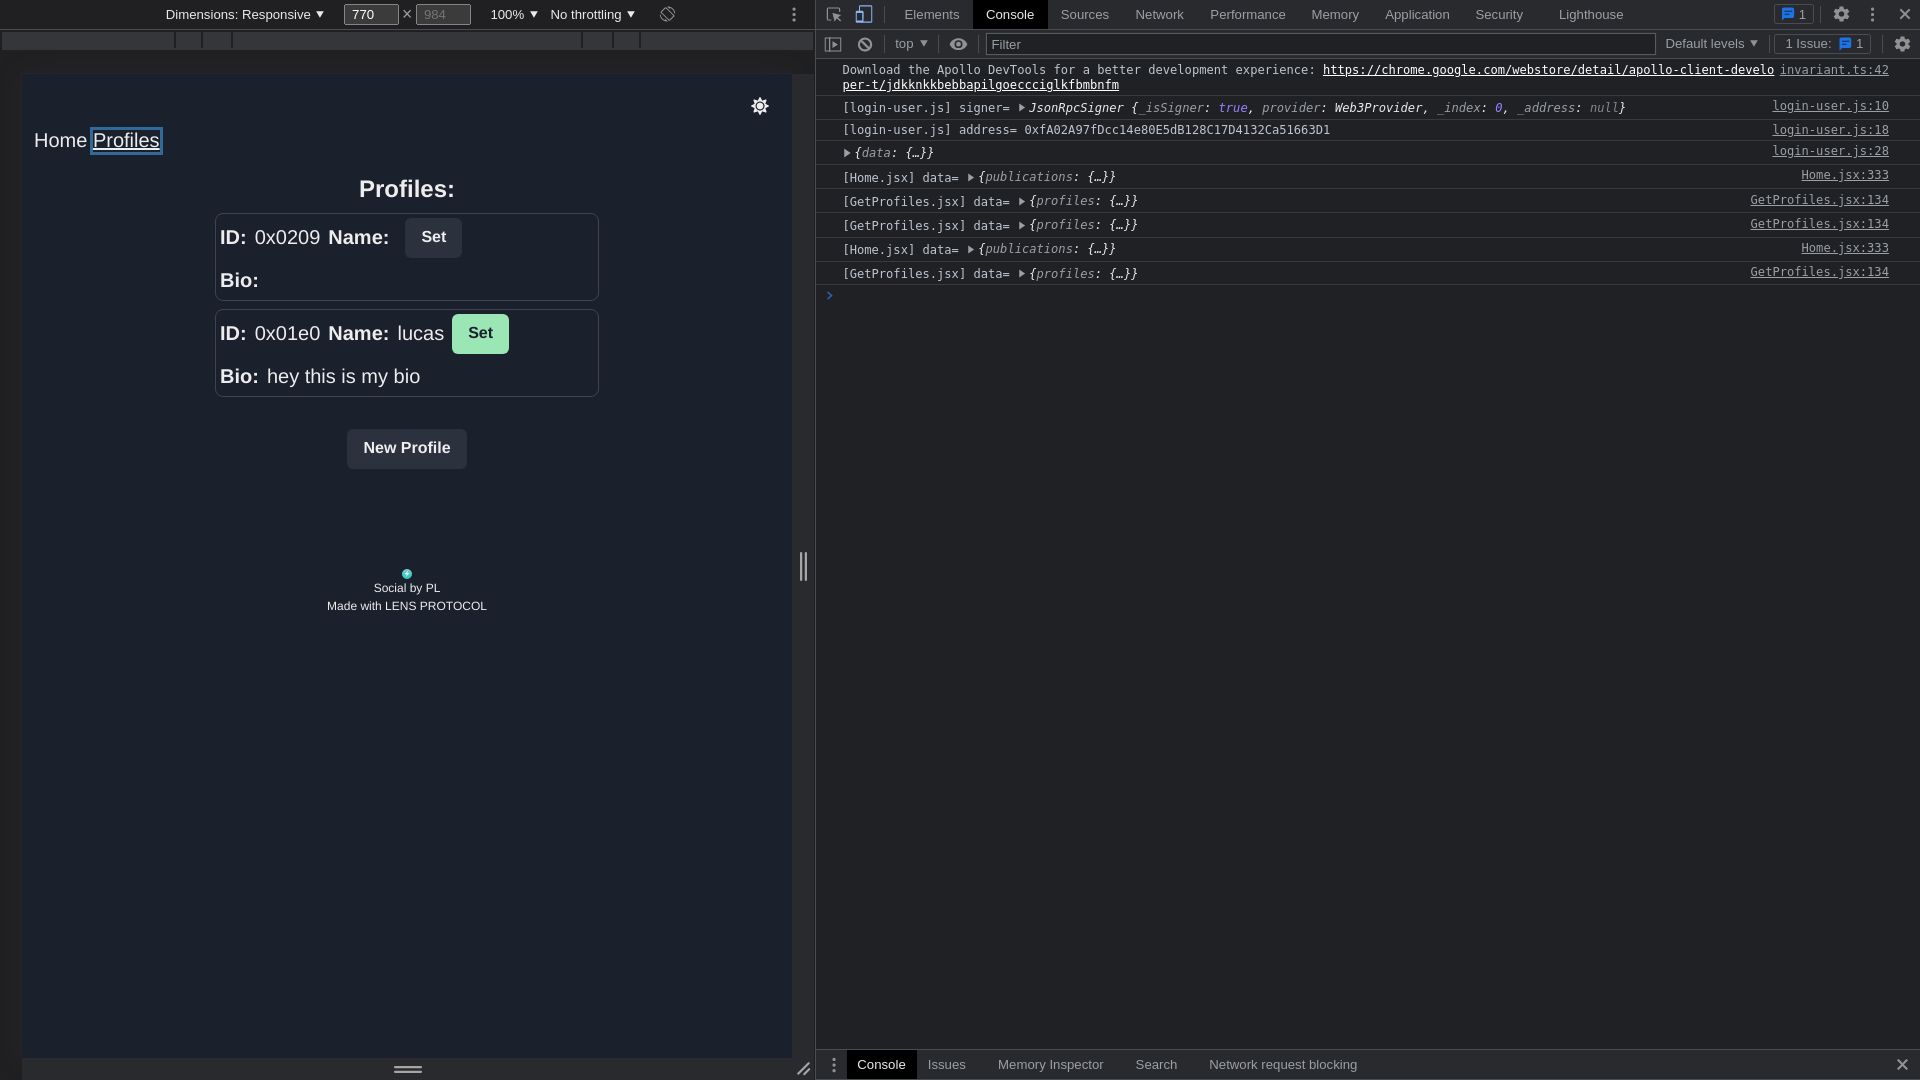Create live expression with eye icon
Screen dimensions: 1920x1080
(x=958, y=44)
